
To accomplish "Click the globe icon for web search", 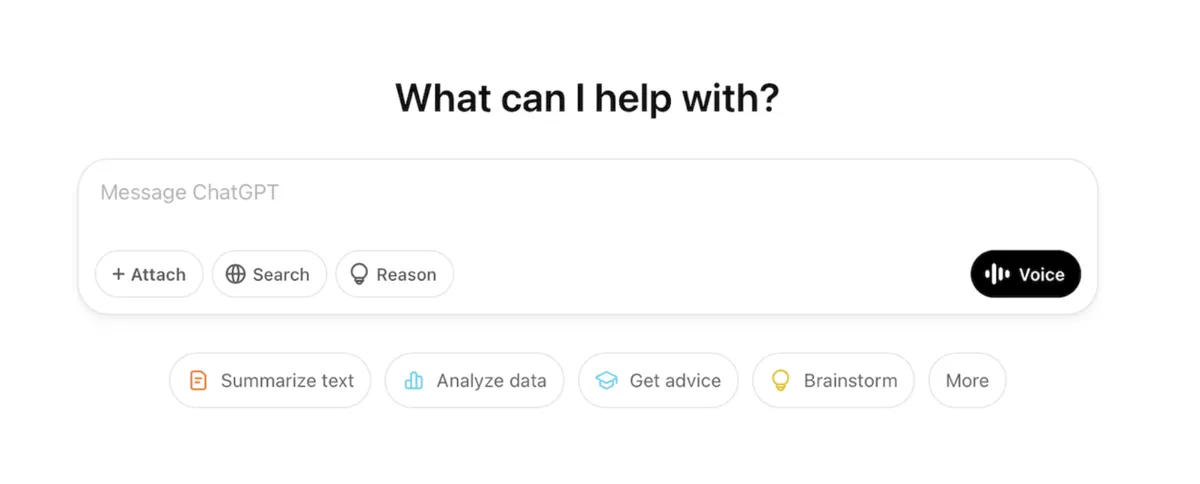I will 236,275.
